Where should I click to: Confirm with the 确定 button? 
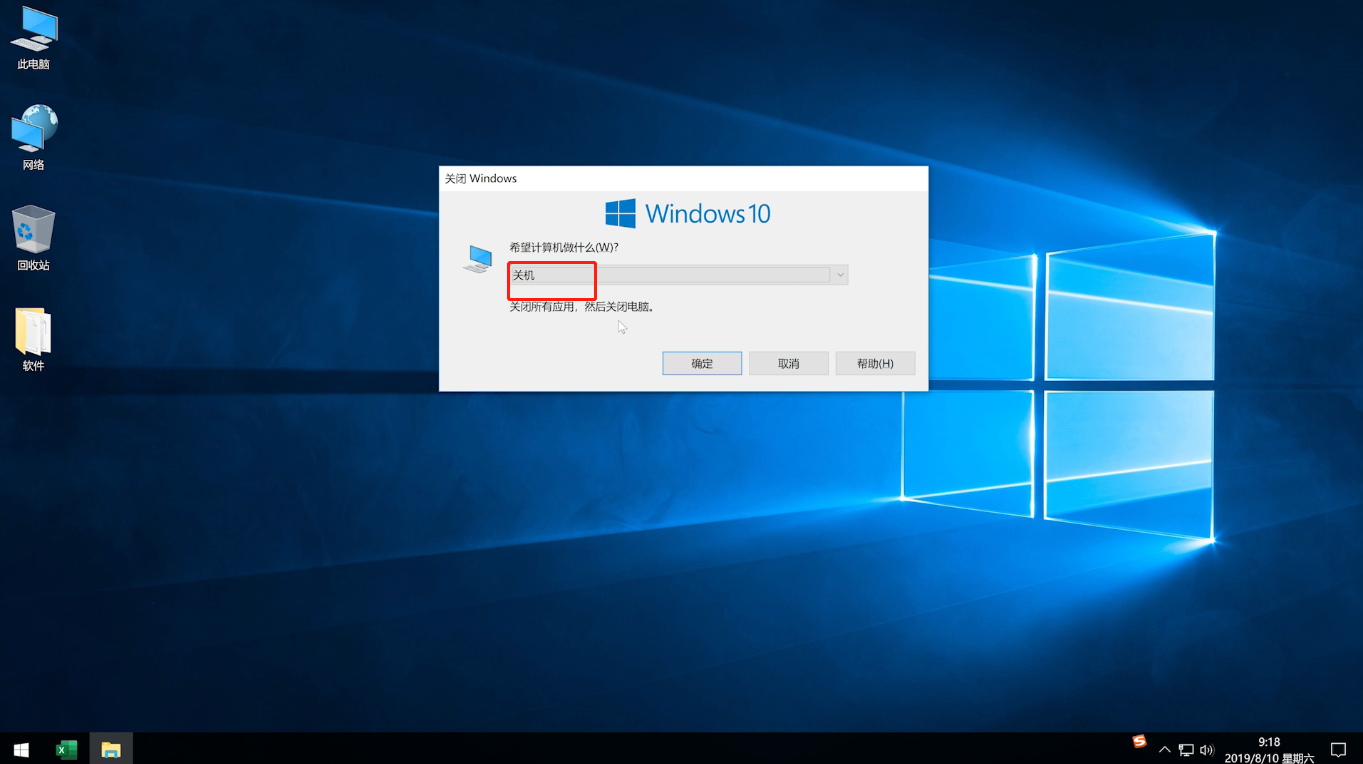702,363
